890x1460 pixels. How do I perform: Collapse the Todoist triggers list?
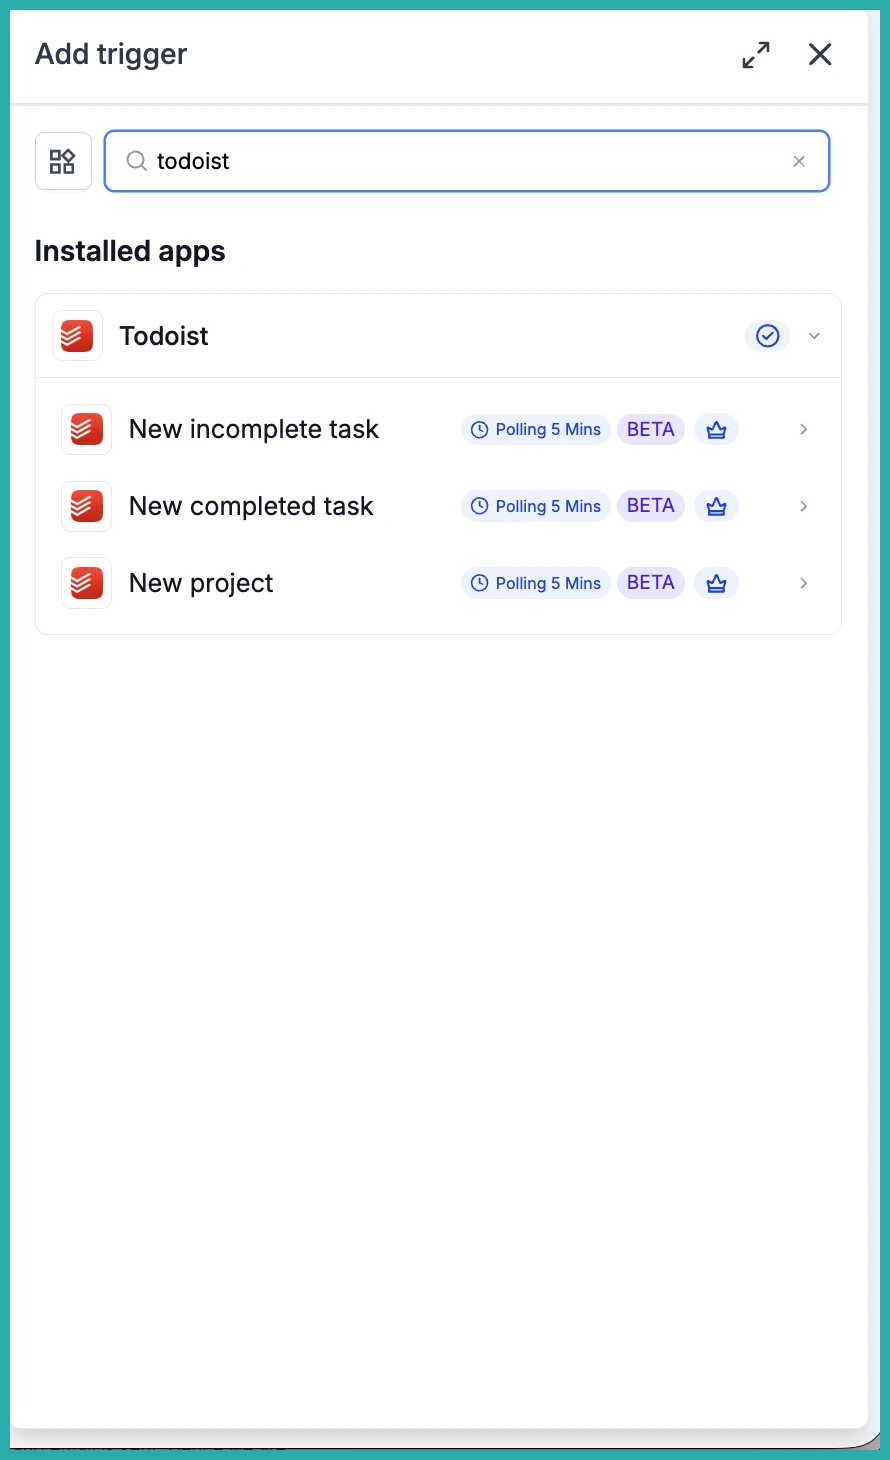(814, 336)
